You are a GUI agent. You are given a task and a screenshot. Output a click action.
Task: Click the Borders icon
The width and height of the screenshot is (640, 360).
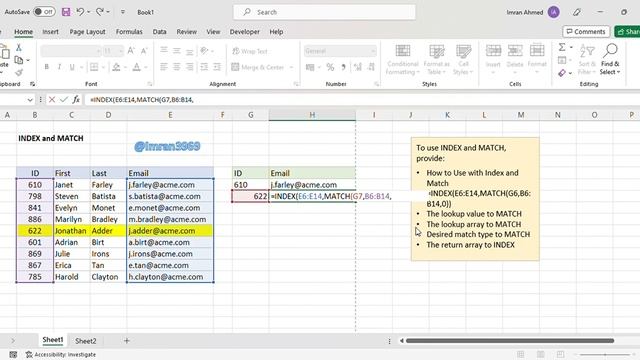(x=94, y=67)
